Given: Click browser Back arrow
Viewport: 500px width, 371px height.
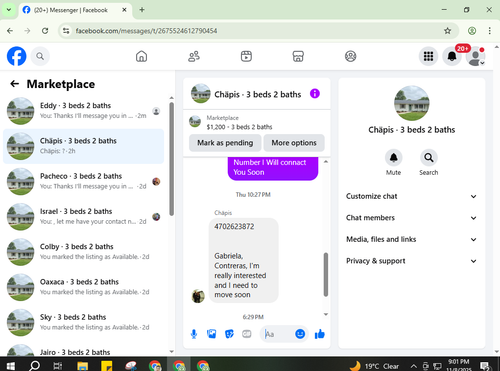Looking at the screenshot, I should 10,31.
